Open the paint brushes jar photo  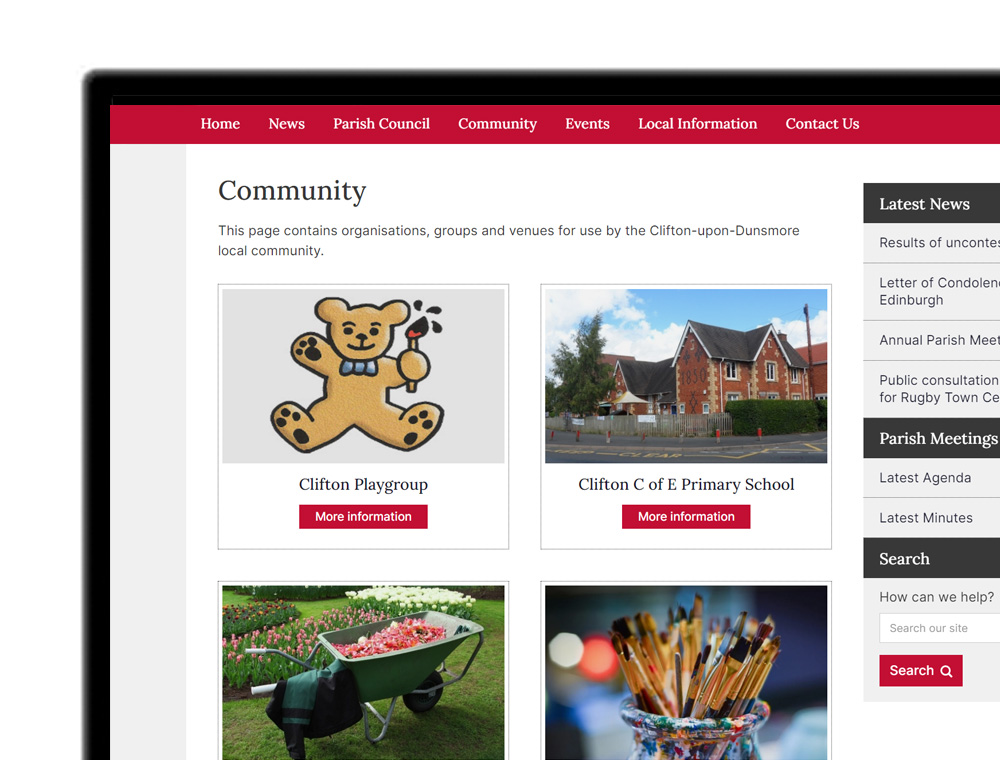point(686,673)
